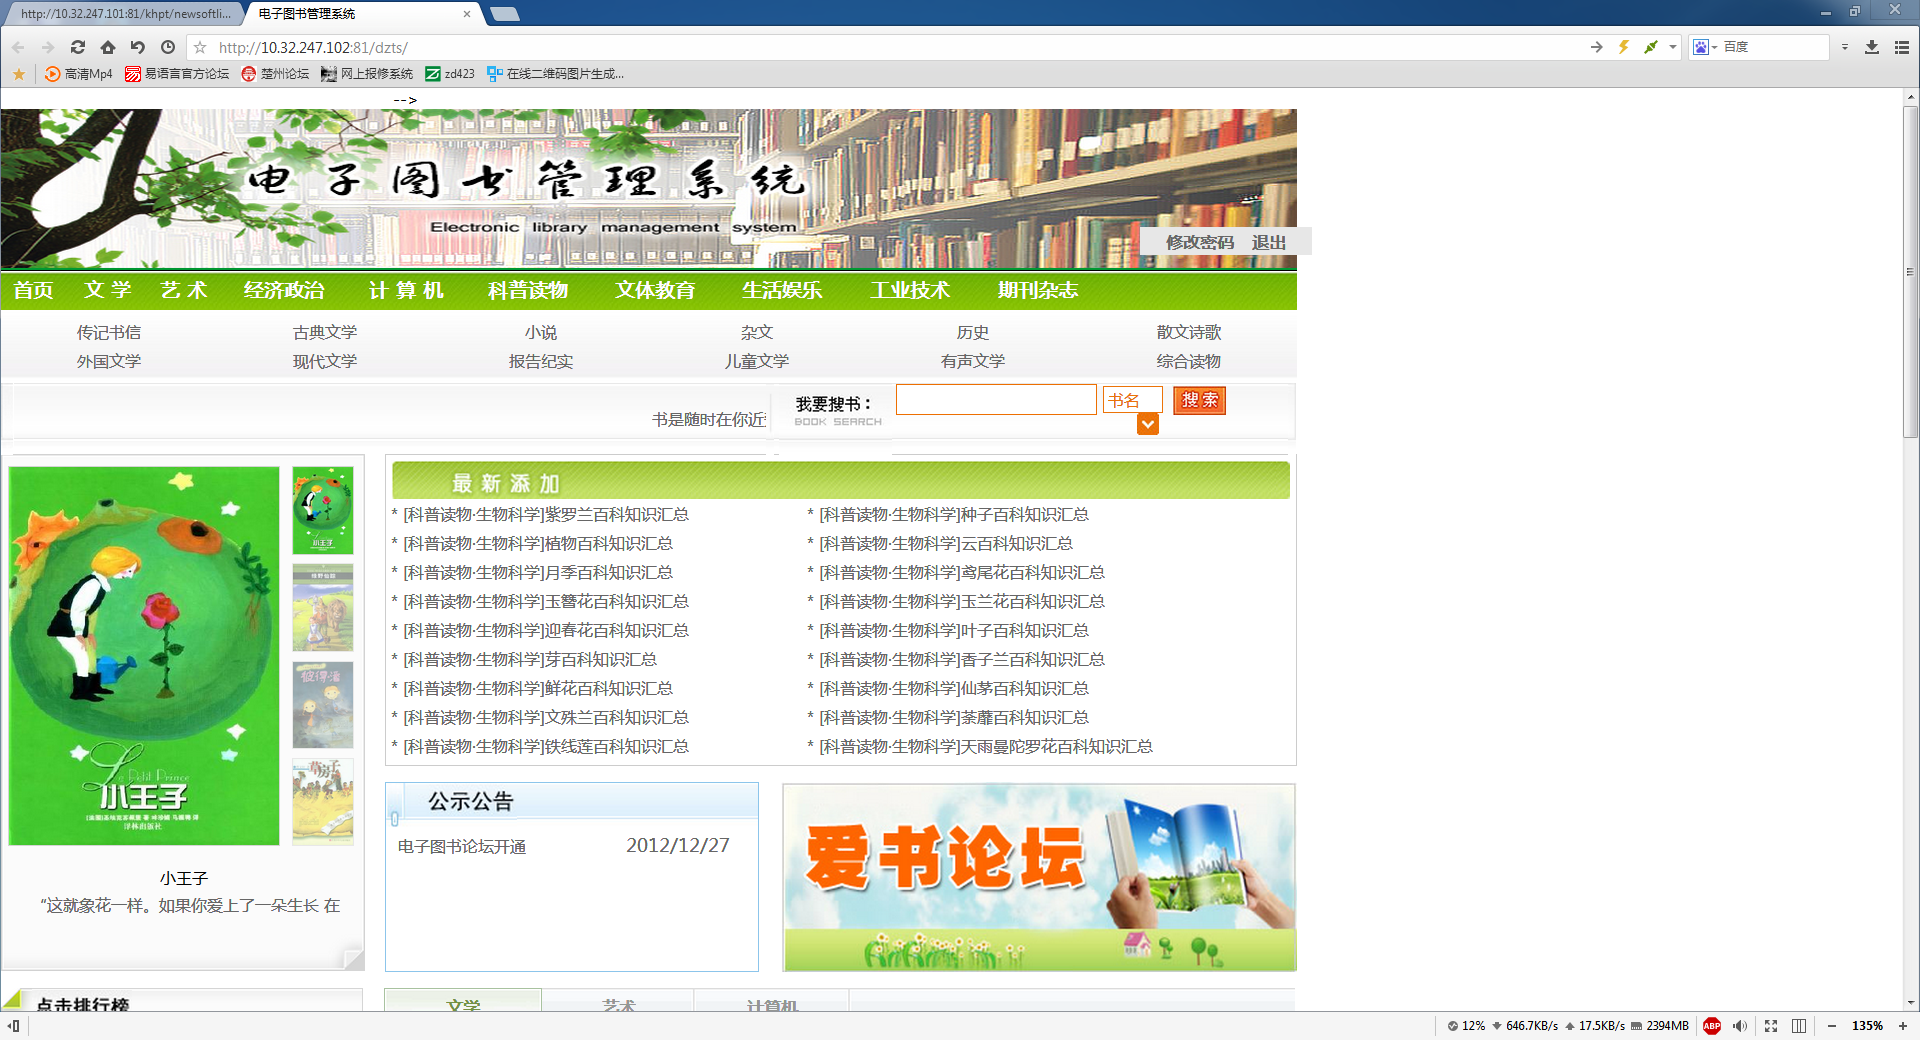The image size is (1920, 1040).
Task: Open the large 小王子 book cover
Action: (144, 656)
